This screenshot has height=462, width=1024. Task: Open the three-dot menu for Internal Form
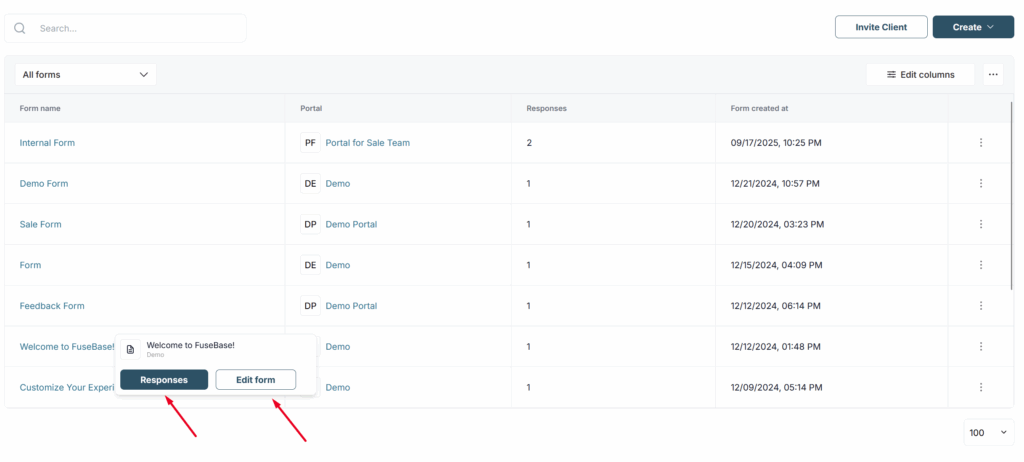click(x=980, y=143)
